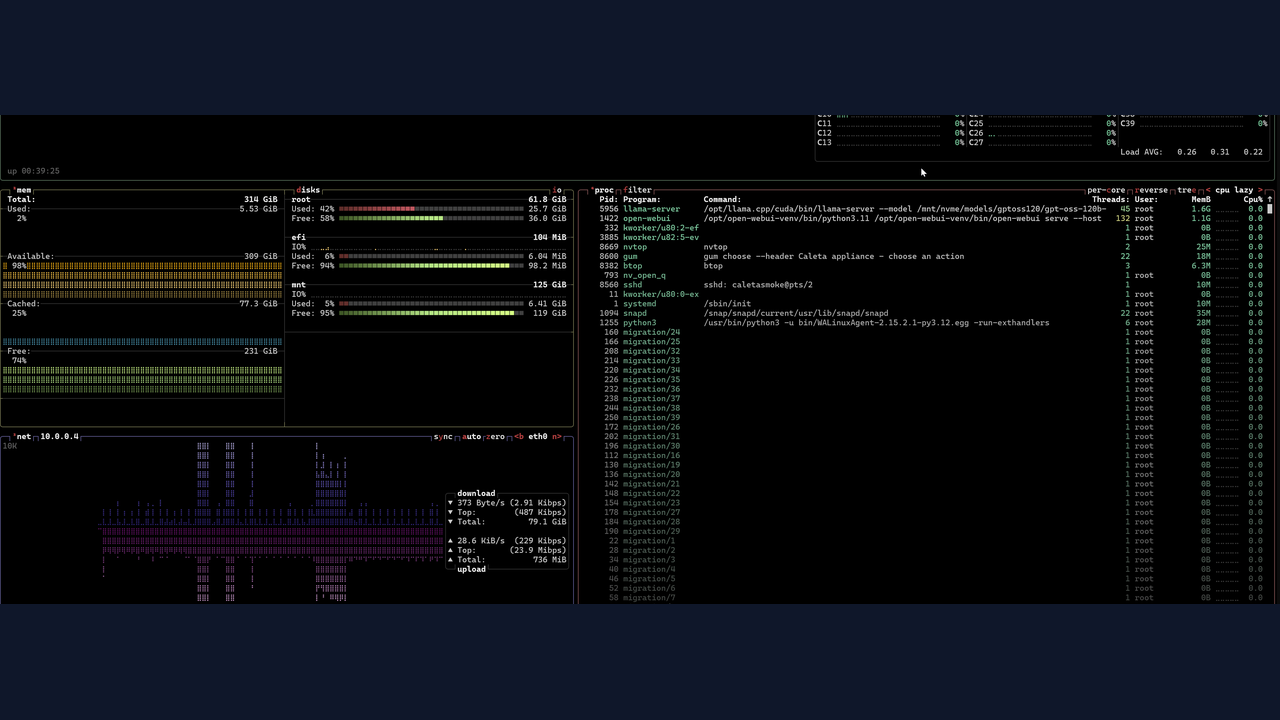Viewport: 1280px width, 720px height.
Task: Select next sort column arrow after 'cpu lazy'
Action: pyautogui.click(x=1260, y=190)
